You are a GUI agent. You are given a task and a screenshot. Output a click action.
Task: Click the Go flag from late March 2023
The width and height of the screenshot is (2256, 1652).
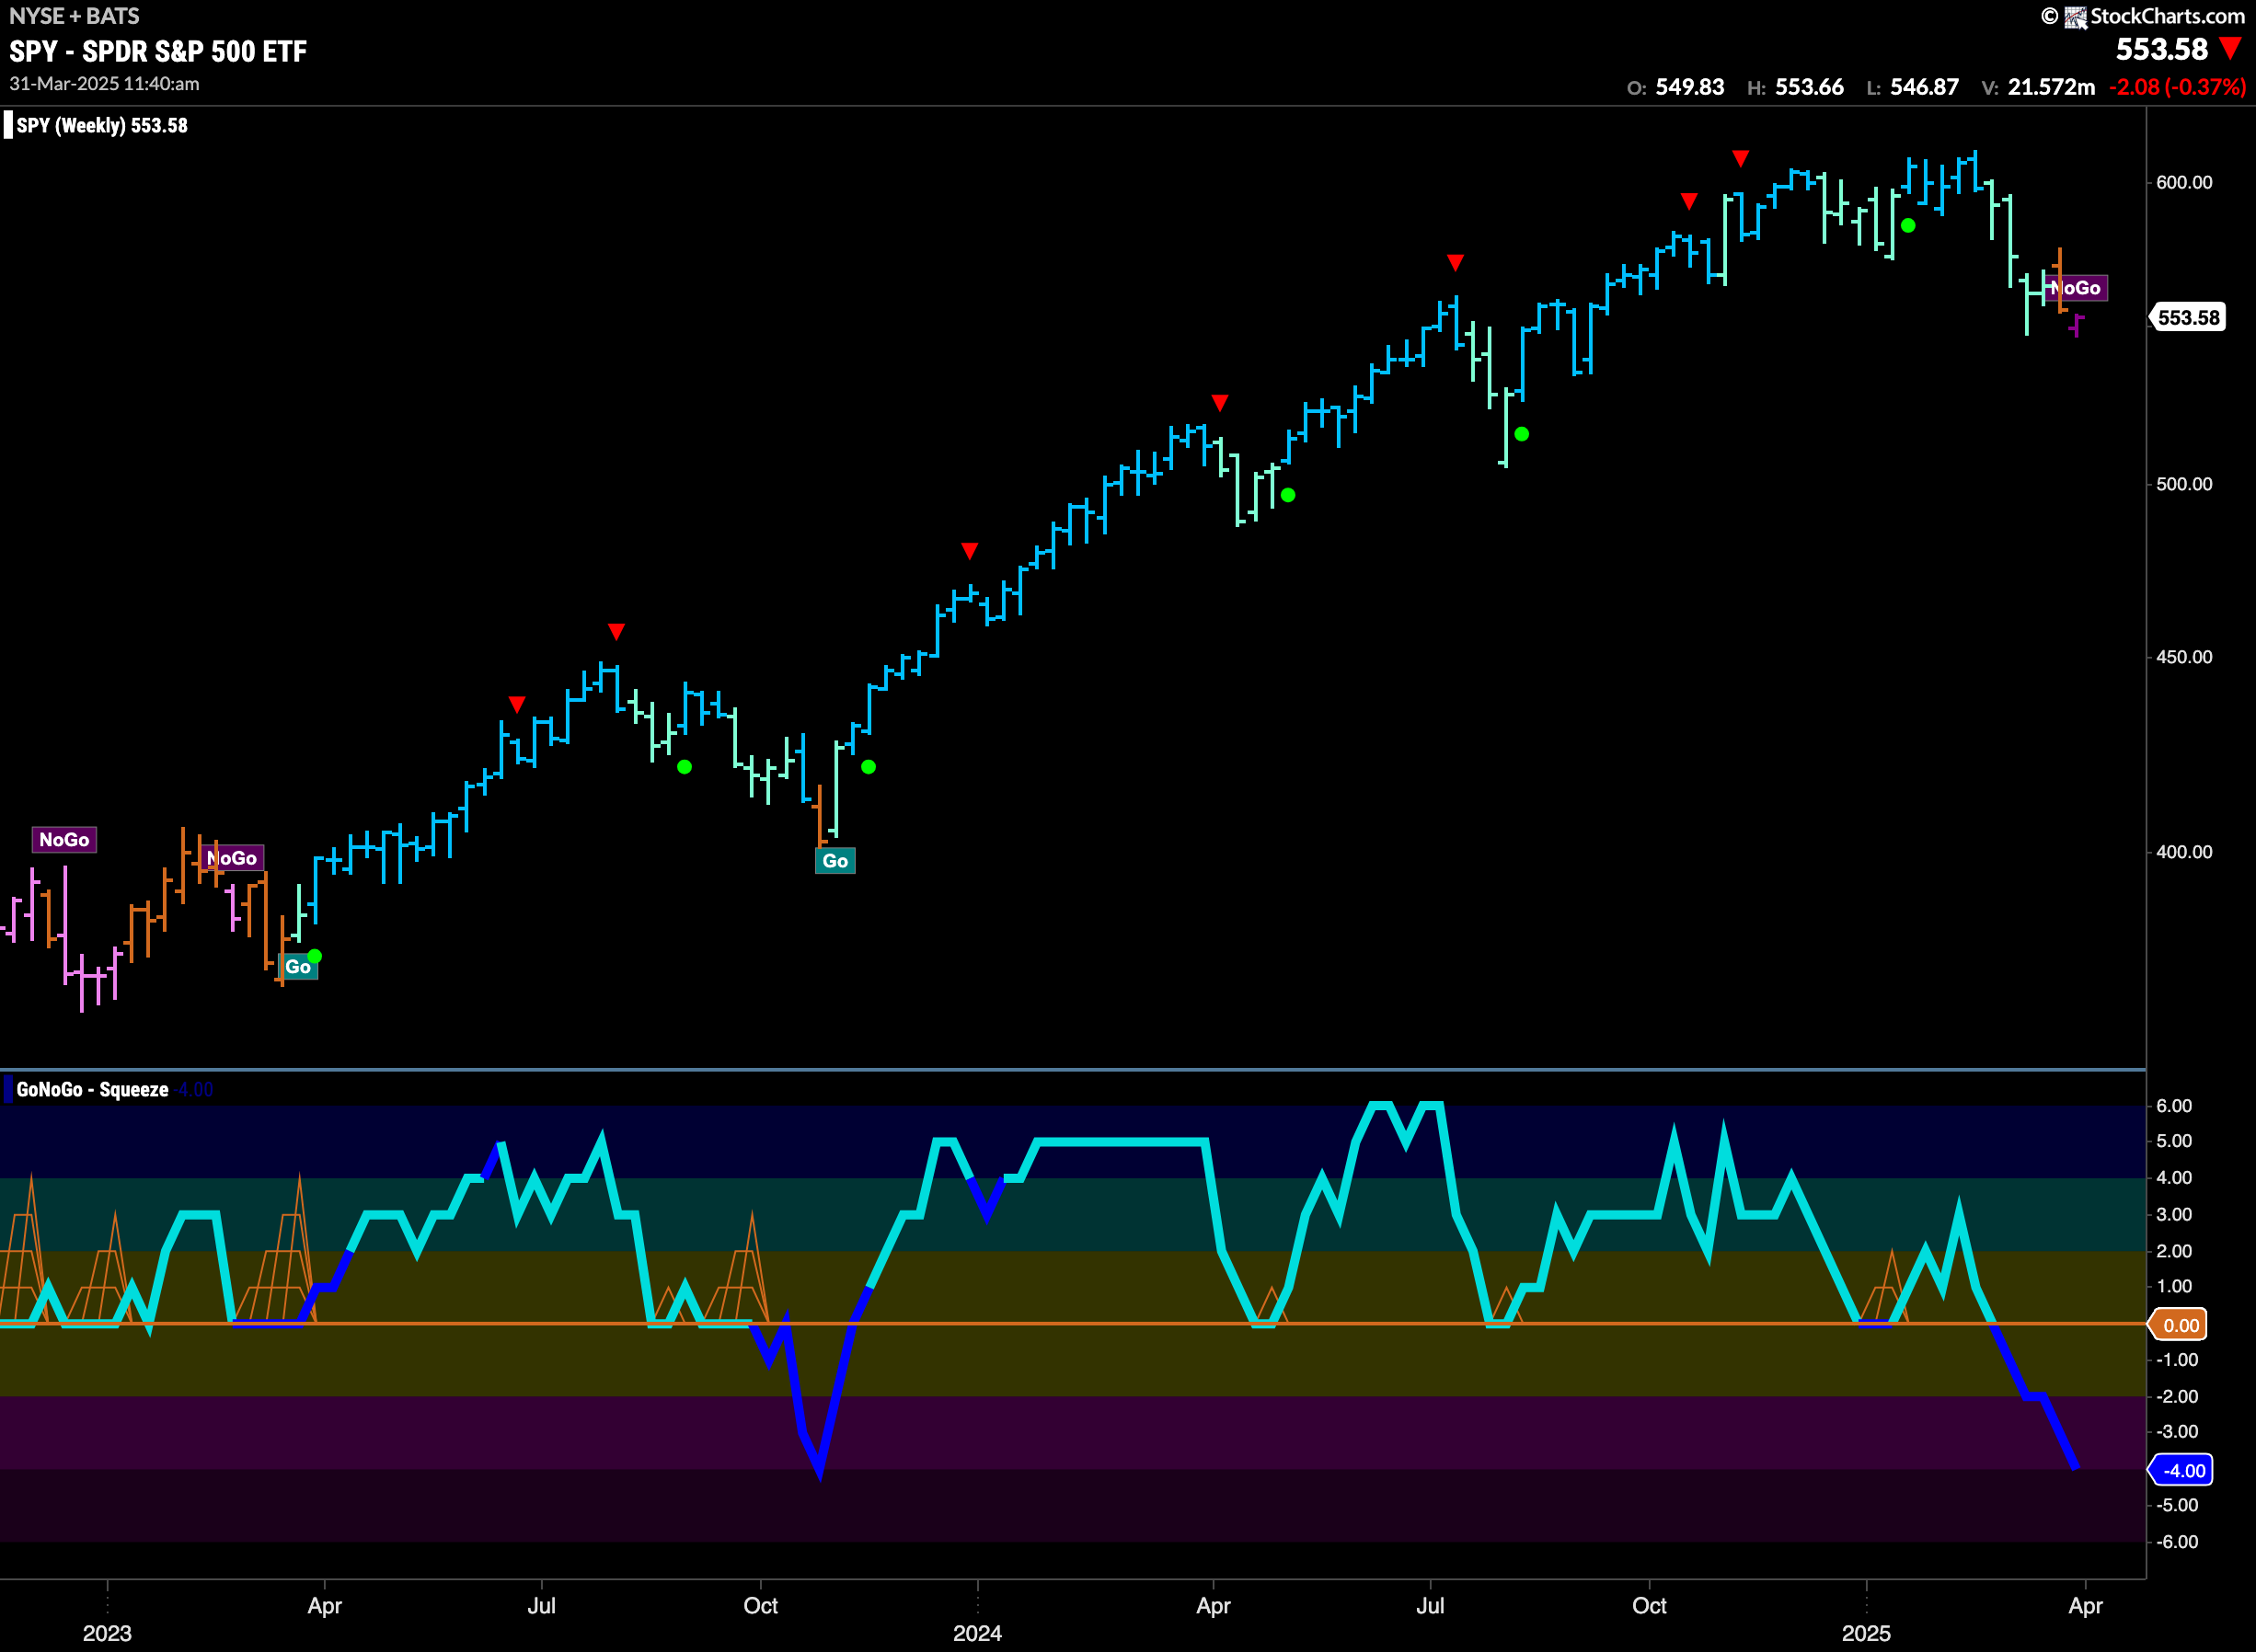click(298, 967)
